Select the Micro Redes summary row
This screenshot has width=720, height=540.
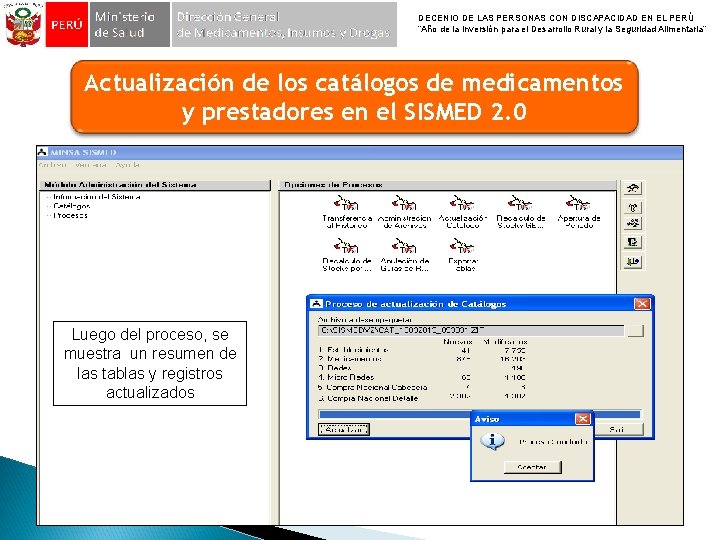tap(422, 377)
